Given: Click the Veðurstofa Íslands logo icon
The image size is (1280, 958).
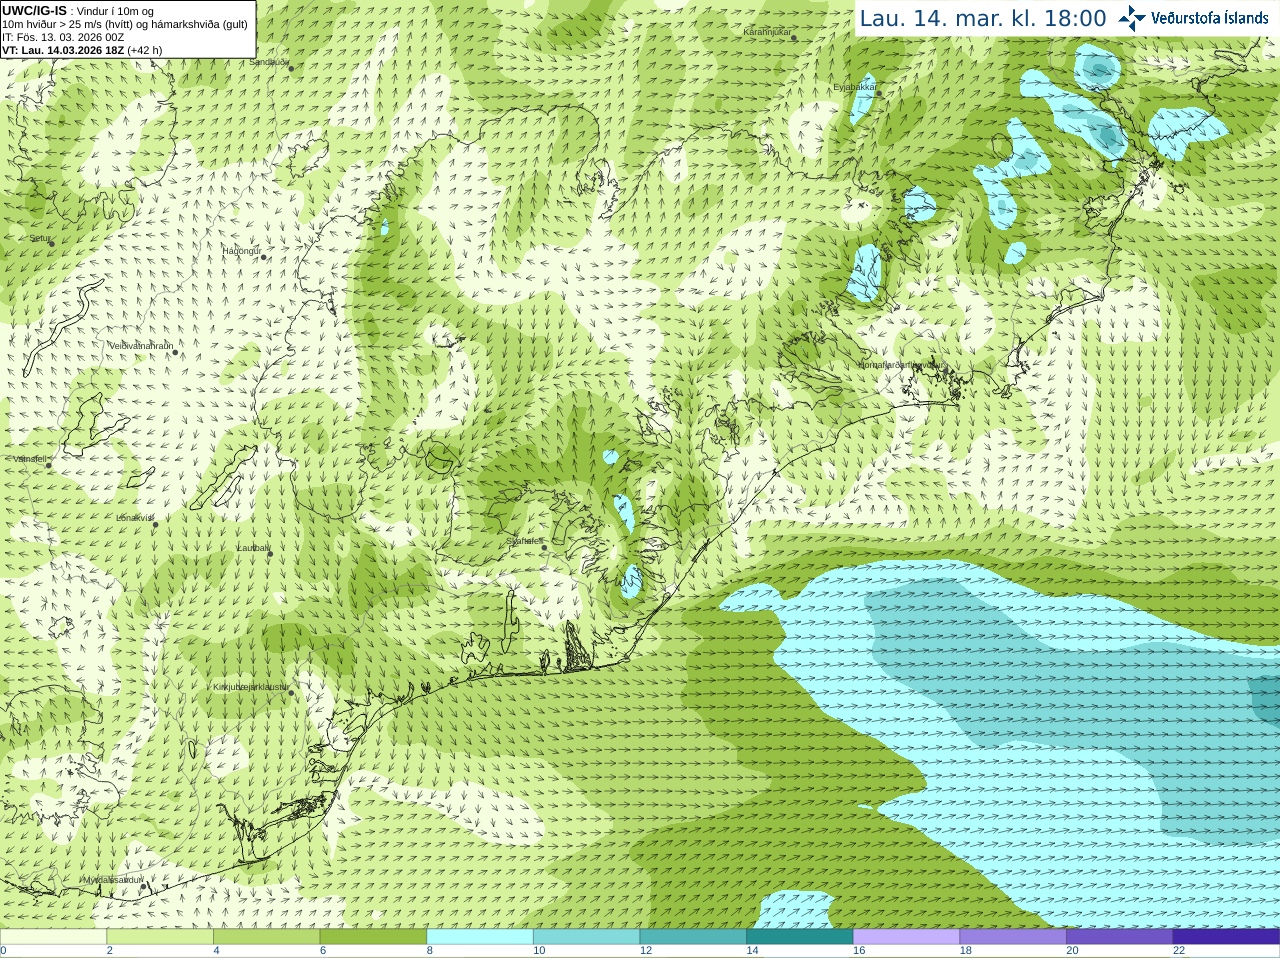Looking at the screenshot, I should coord(1131,18).
